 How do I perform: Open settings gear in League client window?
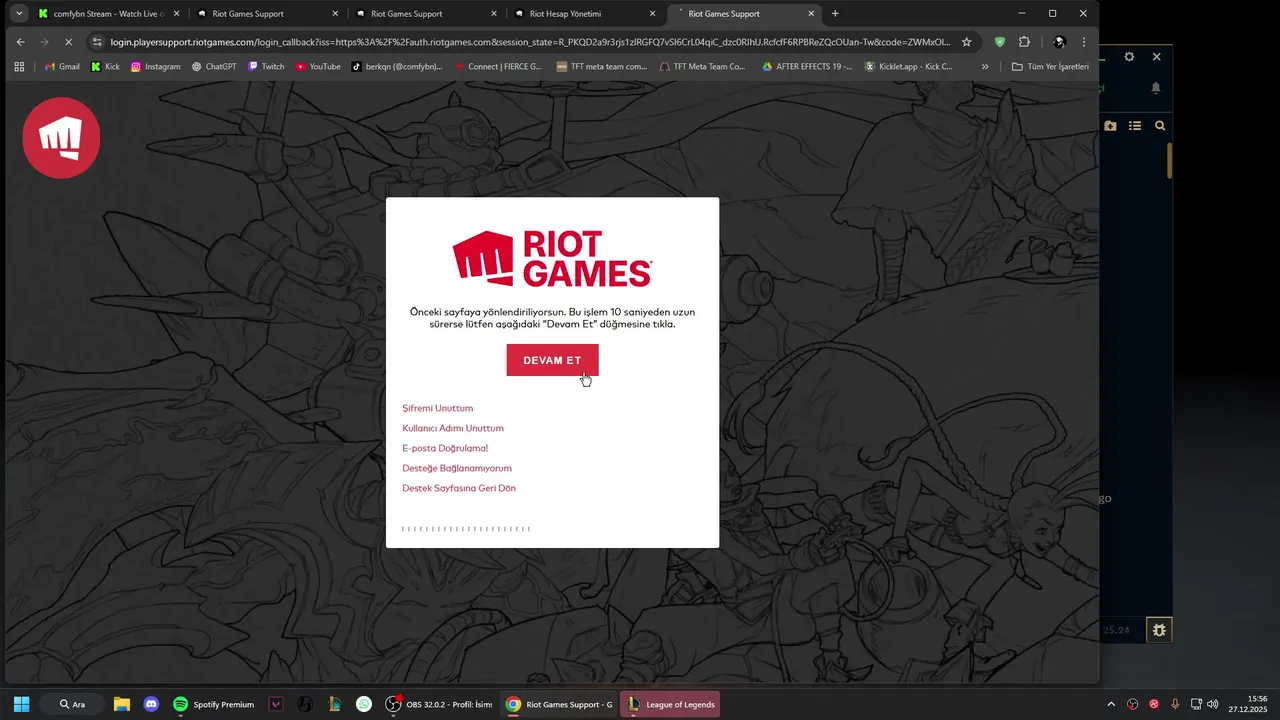click(x=1129, y=57)
